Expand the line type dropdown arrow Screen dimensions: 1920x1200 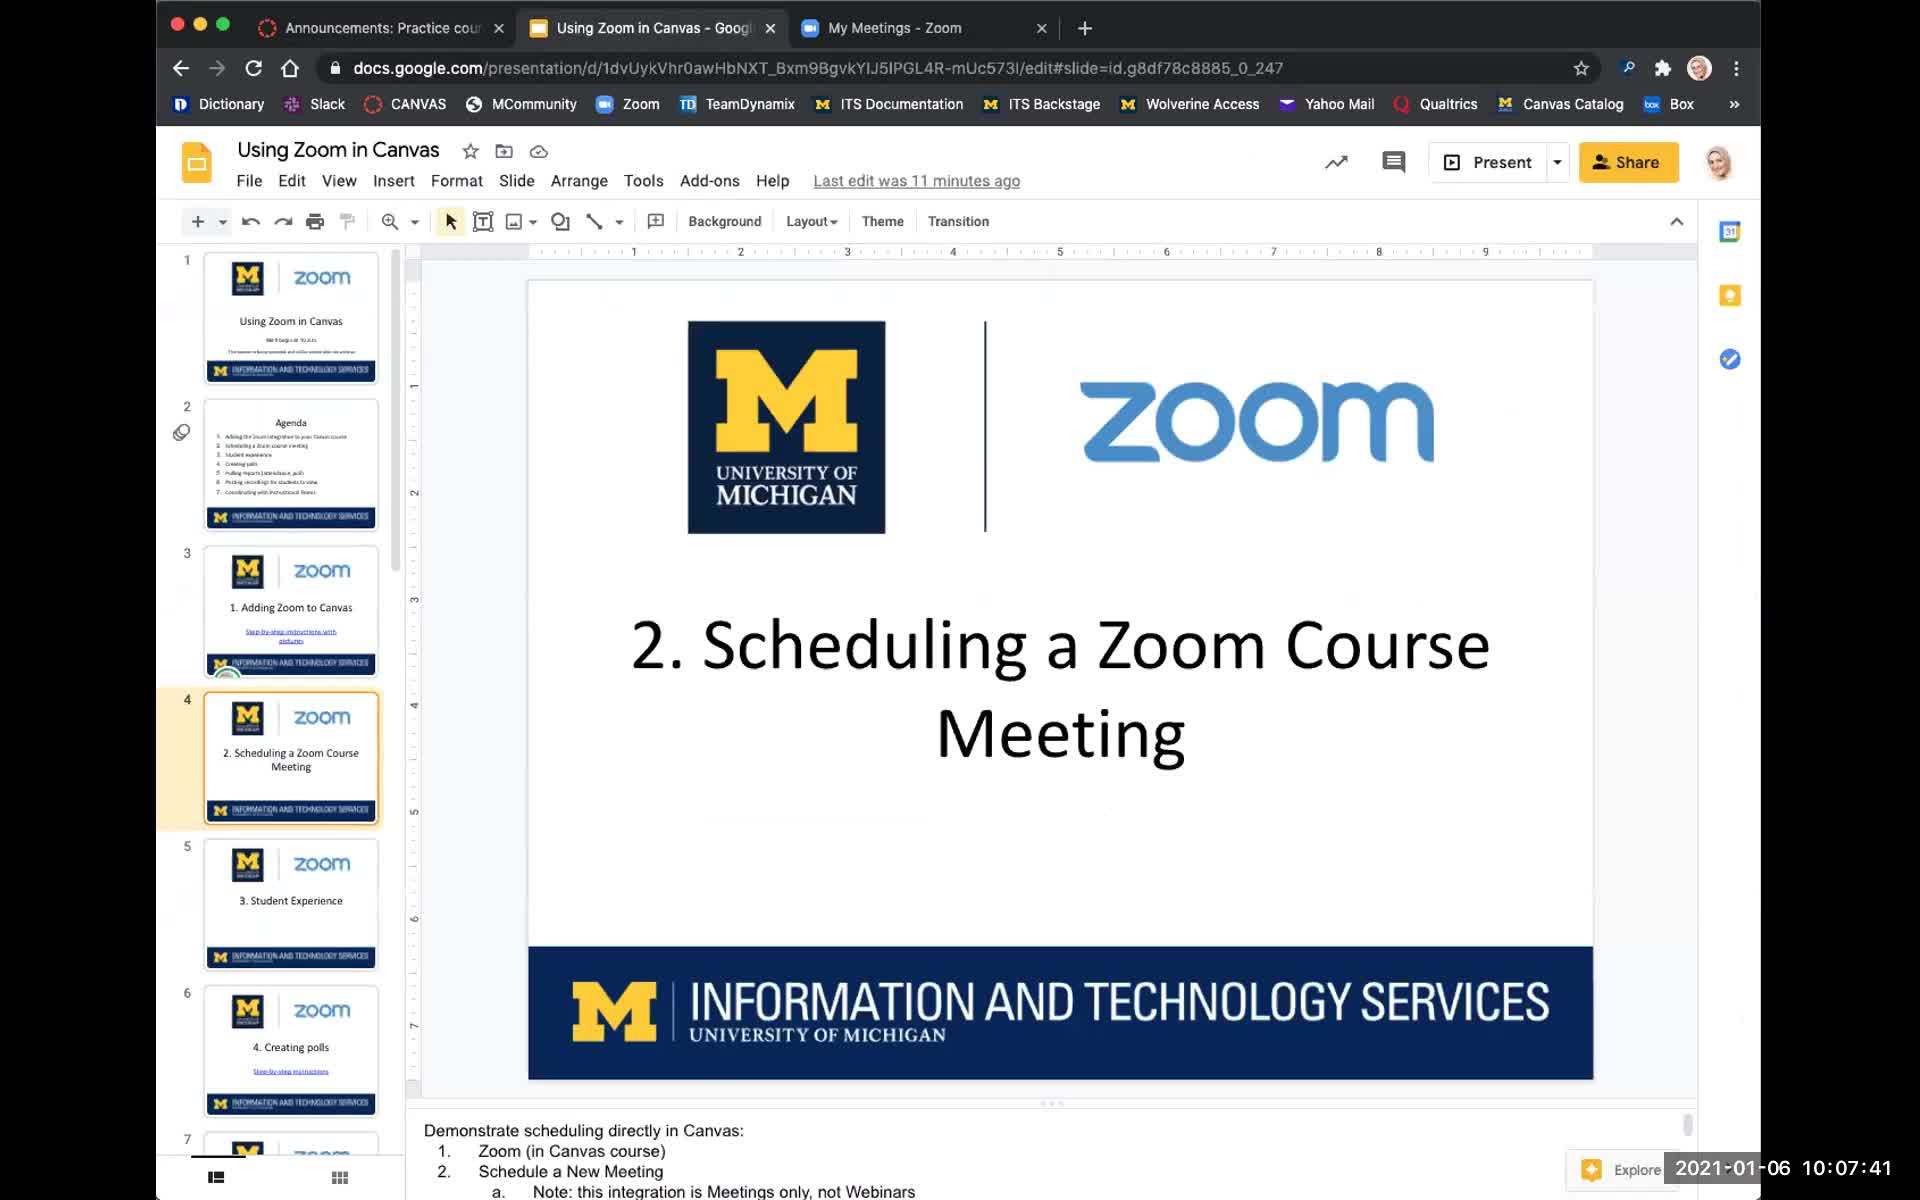pyautogui.click(x=619, y=222)
